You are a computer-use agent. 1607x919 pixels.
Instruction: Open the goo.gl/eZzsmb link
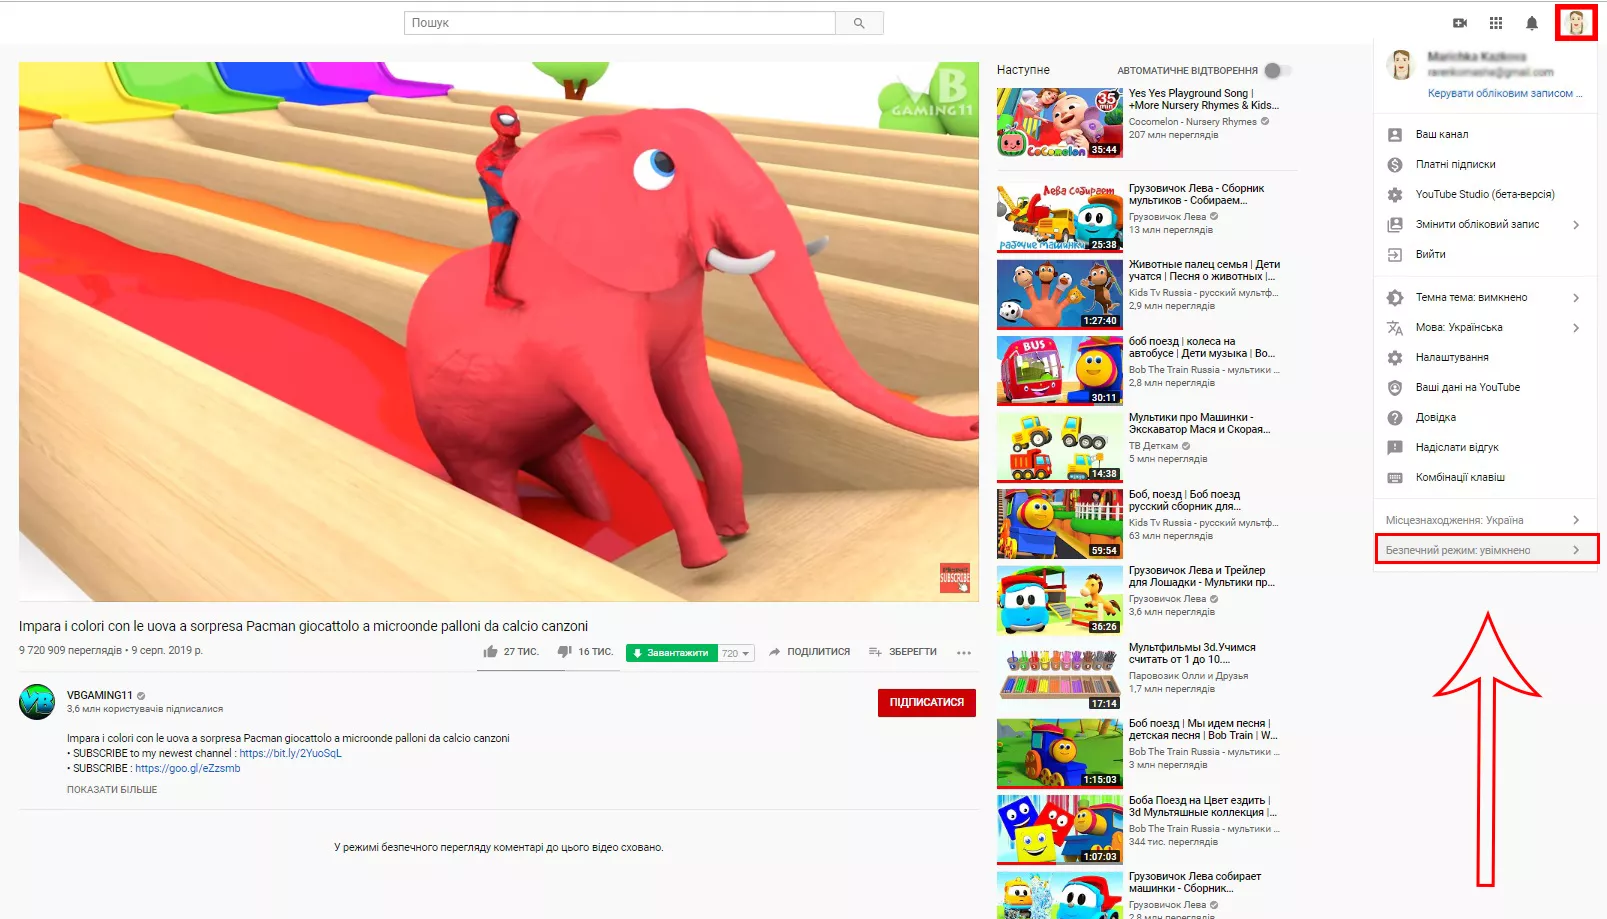click(187, 768)
